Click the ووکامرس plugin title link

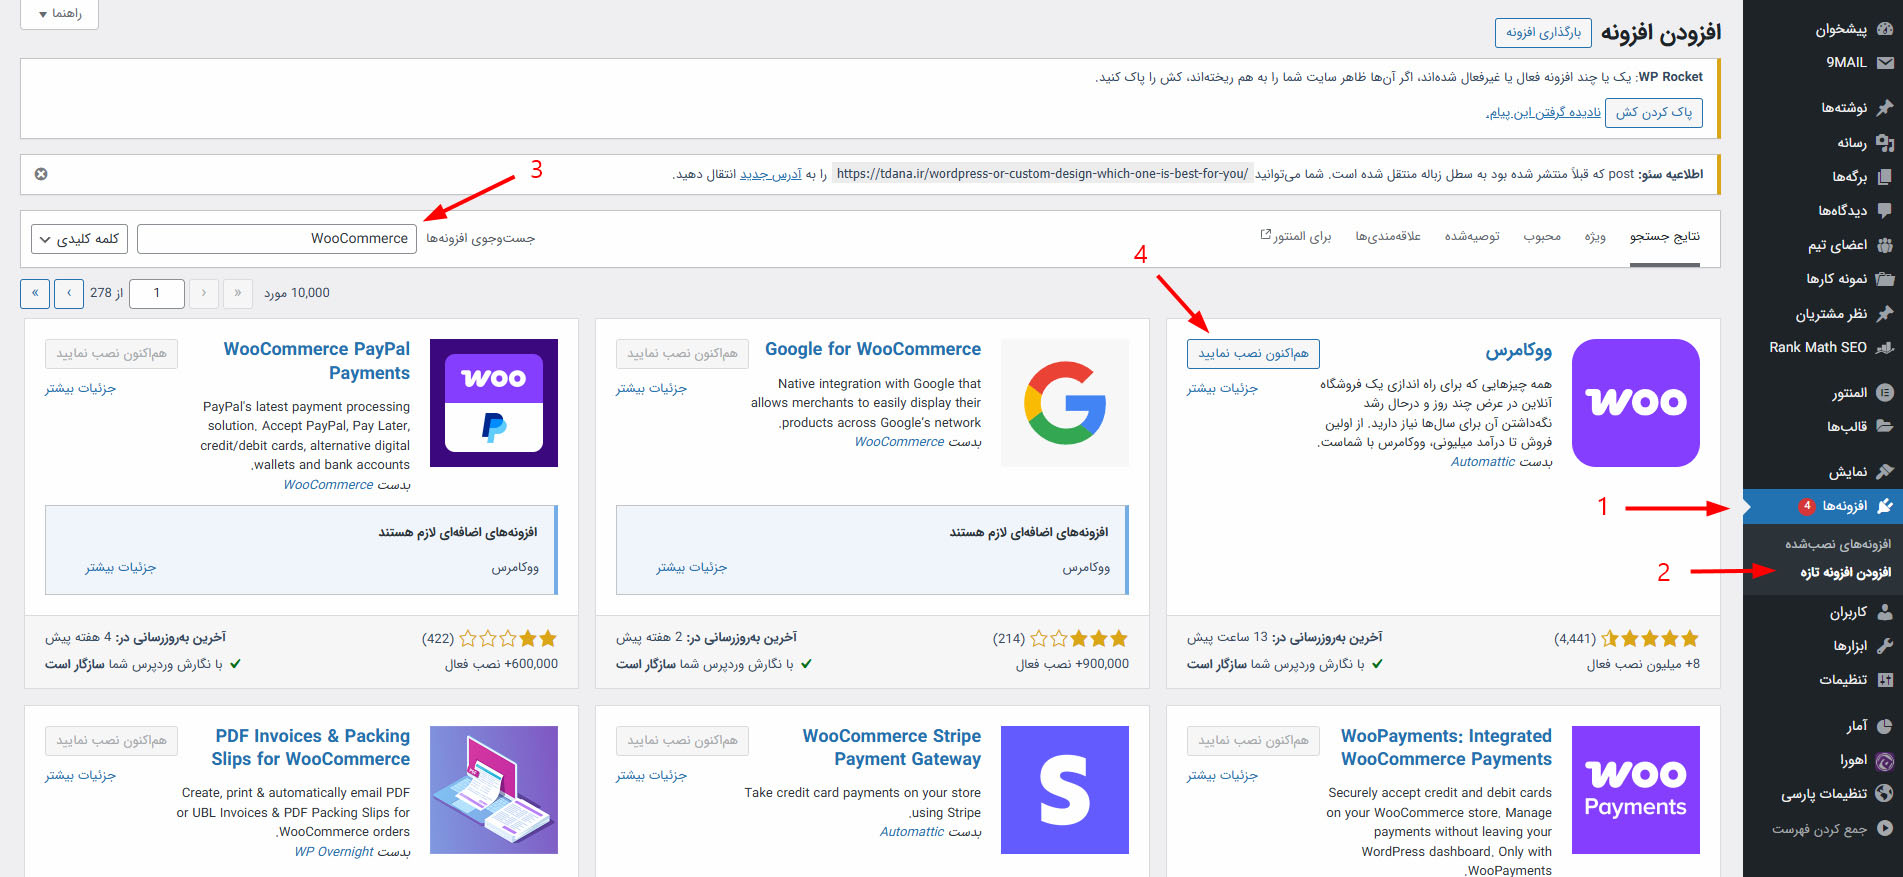(x=1518, y=350)
